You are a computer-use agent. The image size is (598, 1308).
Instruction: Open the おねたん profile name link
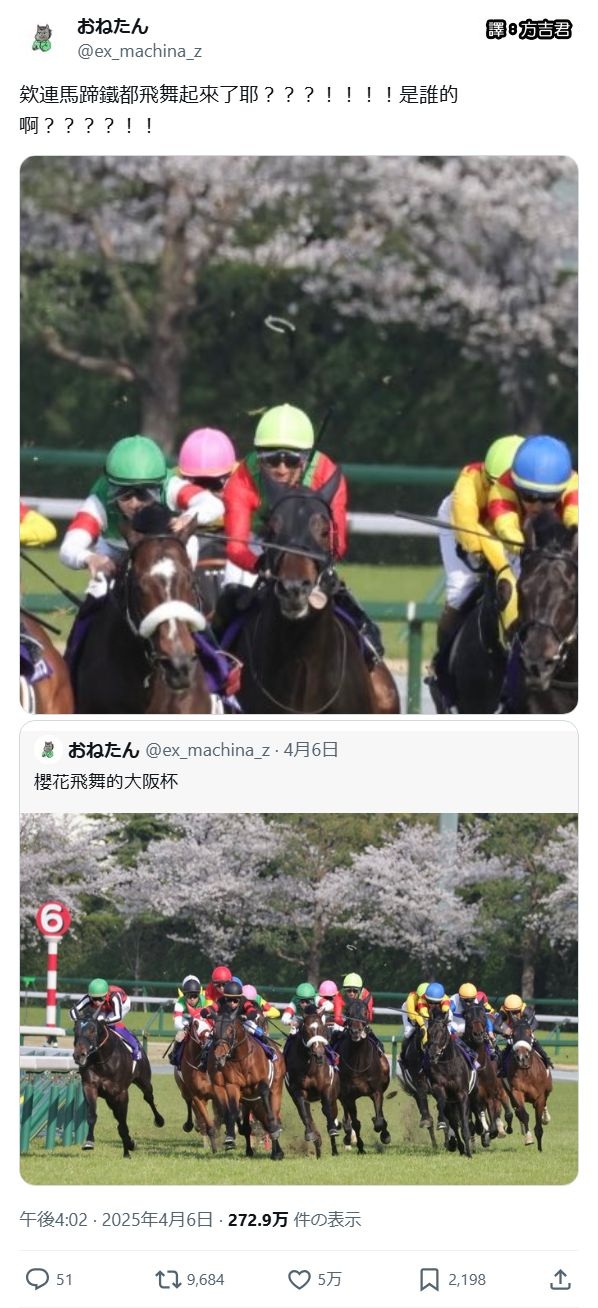113,27
